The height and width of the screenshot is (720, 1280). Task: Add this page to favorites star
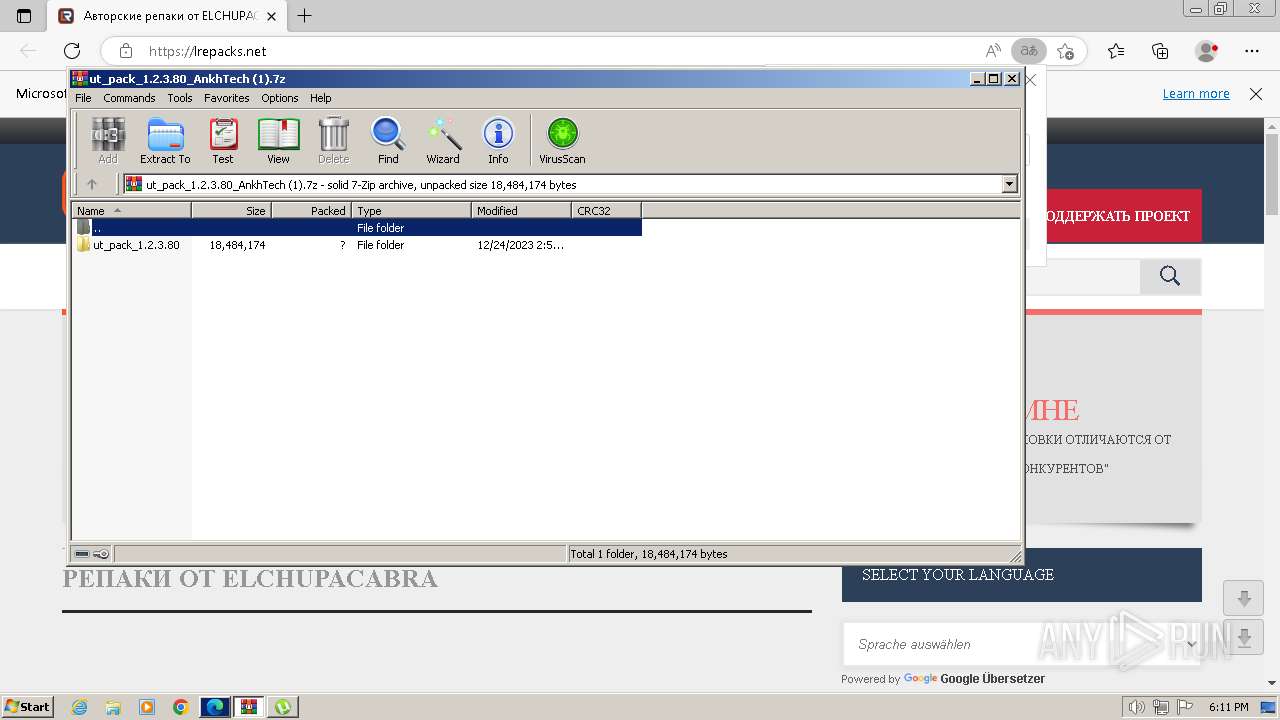tap(1065, 51)
